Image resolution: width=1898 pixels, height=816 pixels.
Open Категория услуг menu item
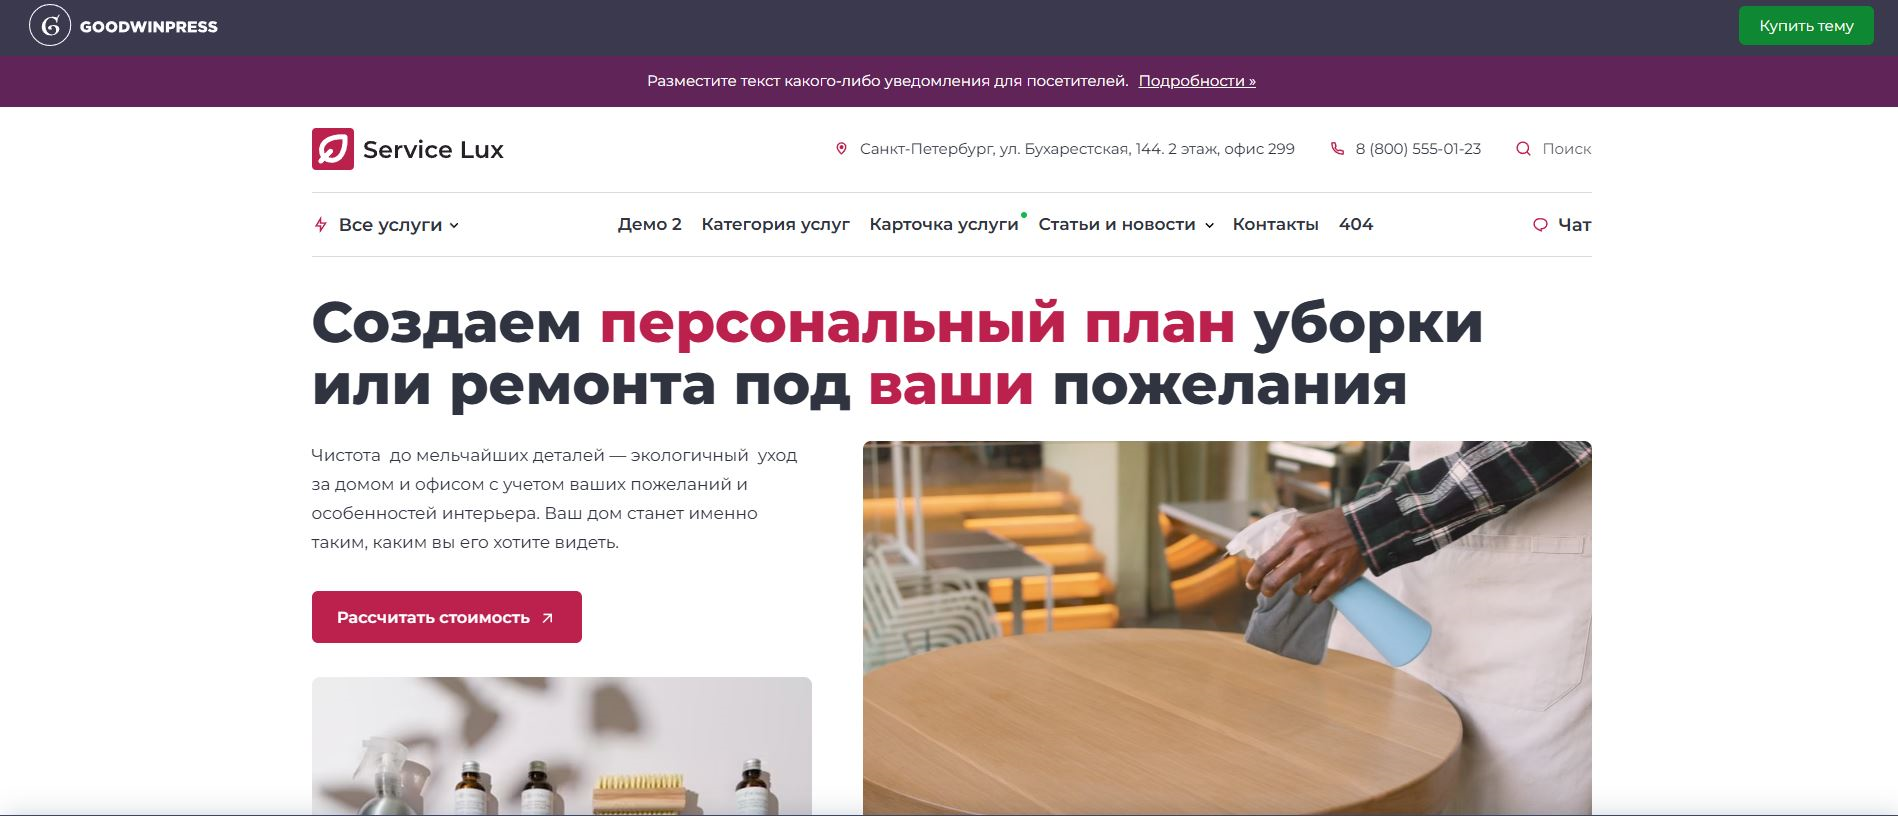coord(775,224)
